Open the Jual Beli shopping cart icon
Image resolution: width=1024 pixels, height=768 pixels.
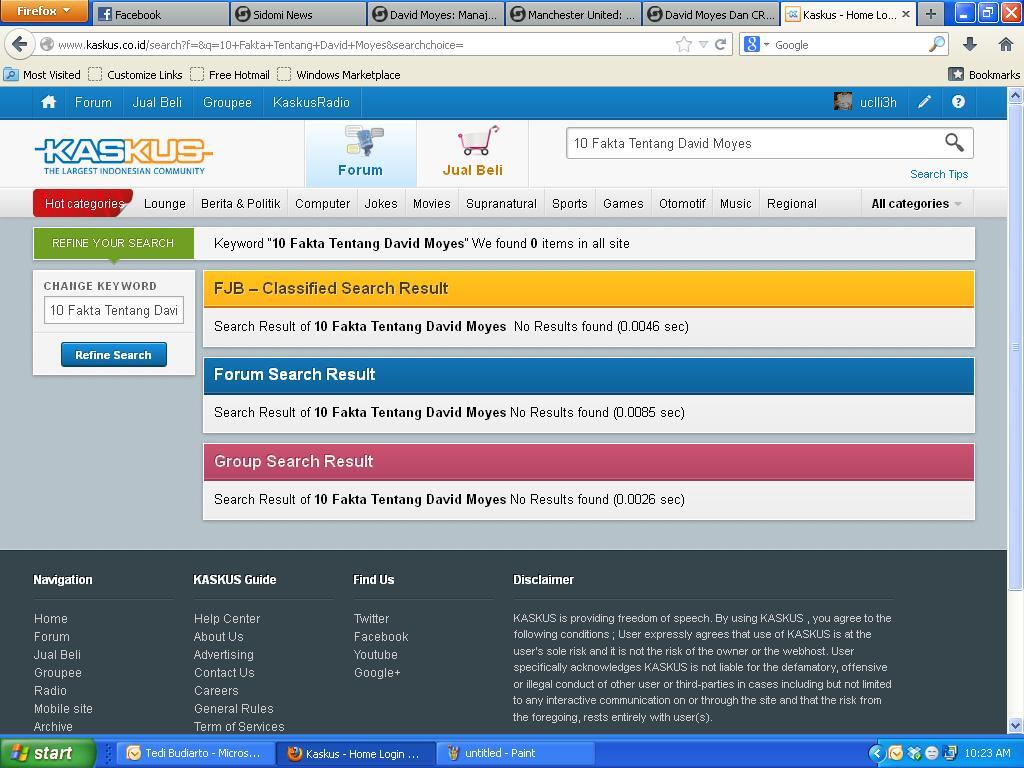(x=478, y=140)
